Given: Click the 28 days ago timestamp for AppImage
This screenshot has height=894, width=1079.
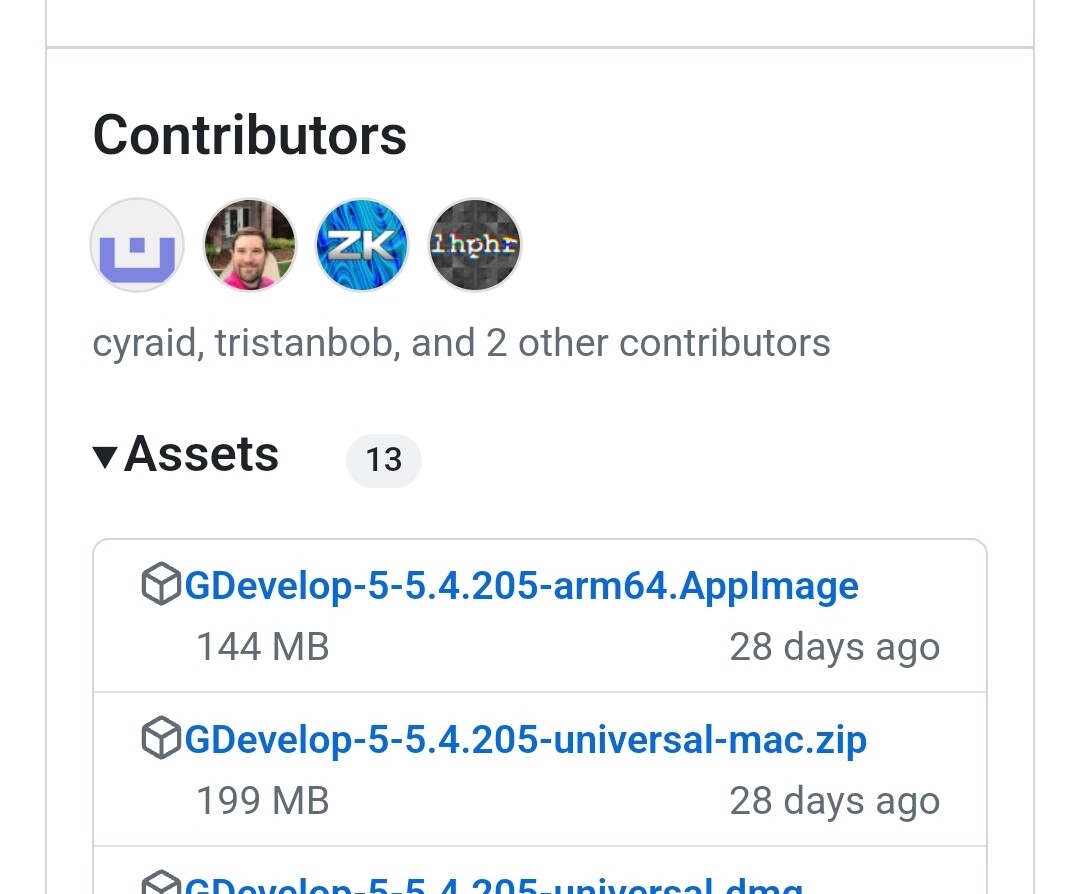Looking at the screenshot, I should coord(834,646).
